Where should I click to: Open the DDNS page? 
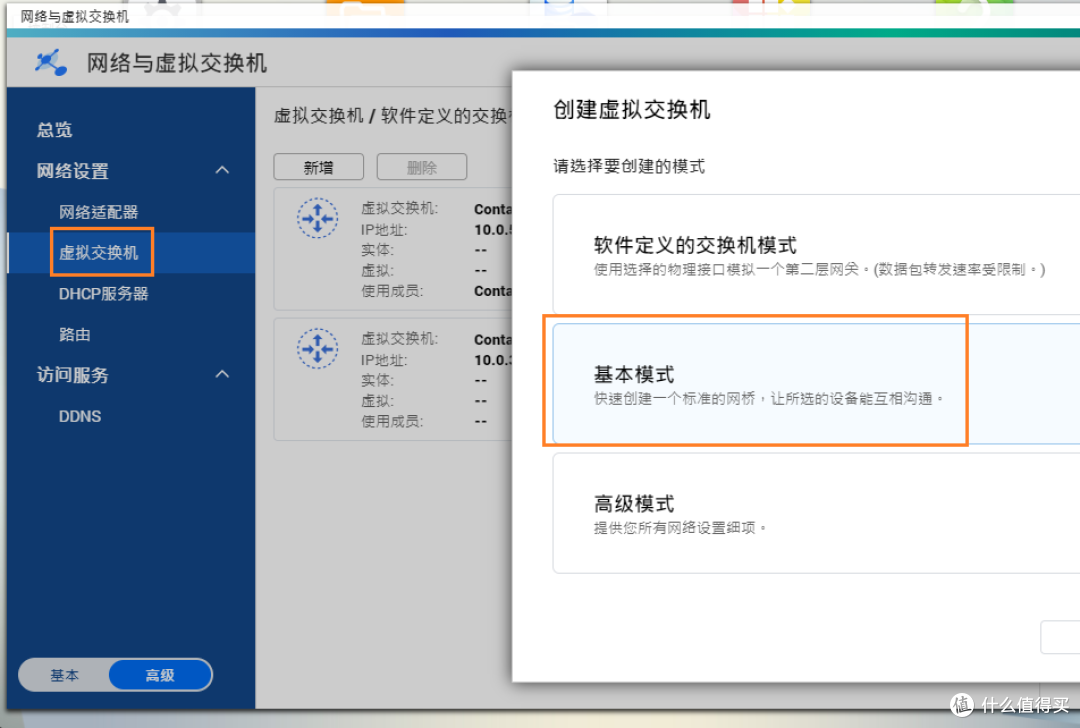(x=80, y=417)
